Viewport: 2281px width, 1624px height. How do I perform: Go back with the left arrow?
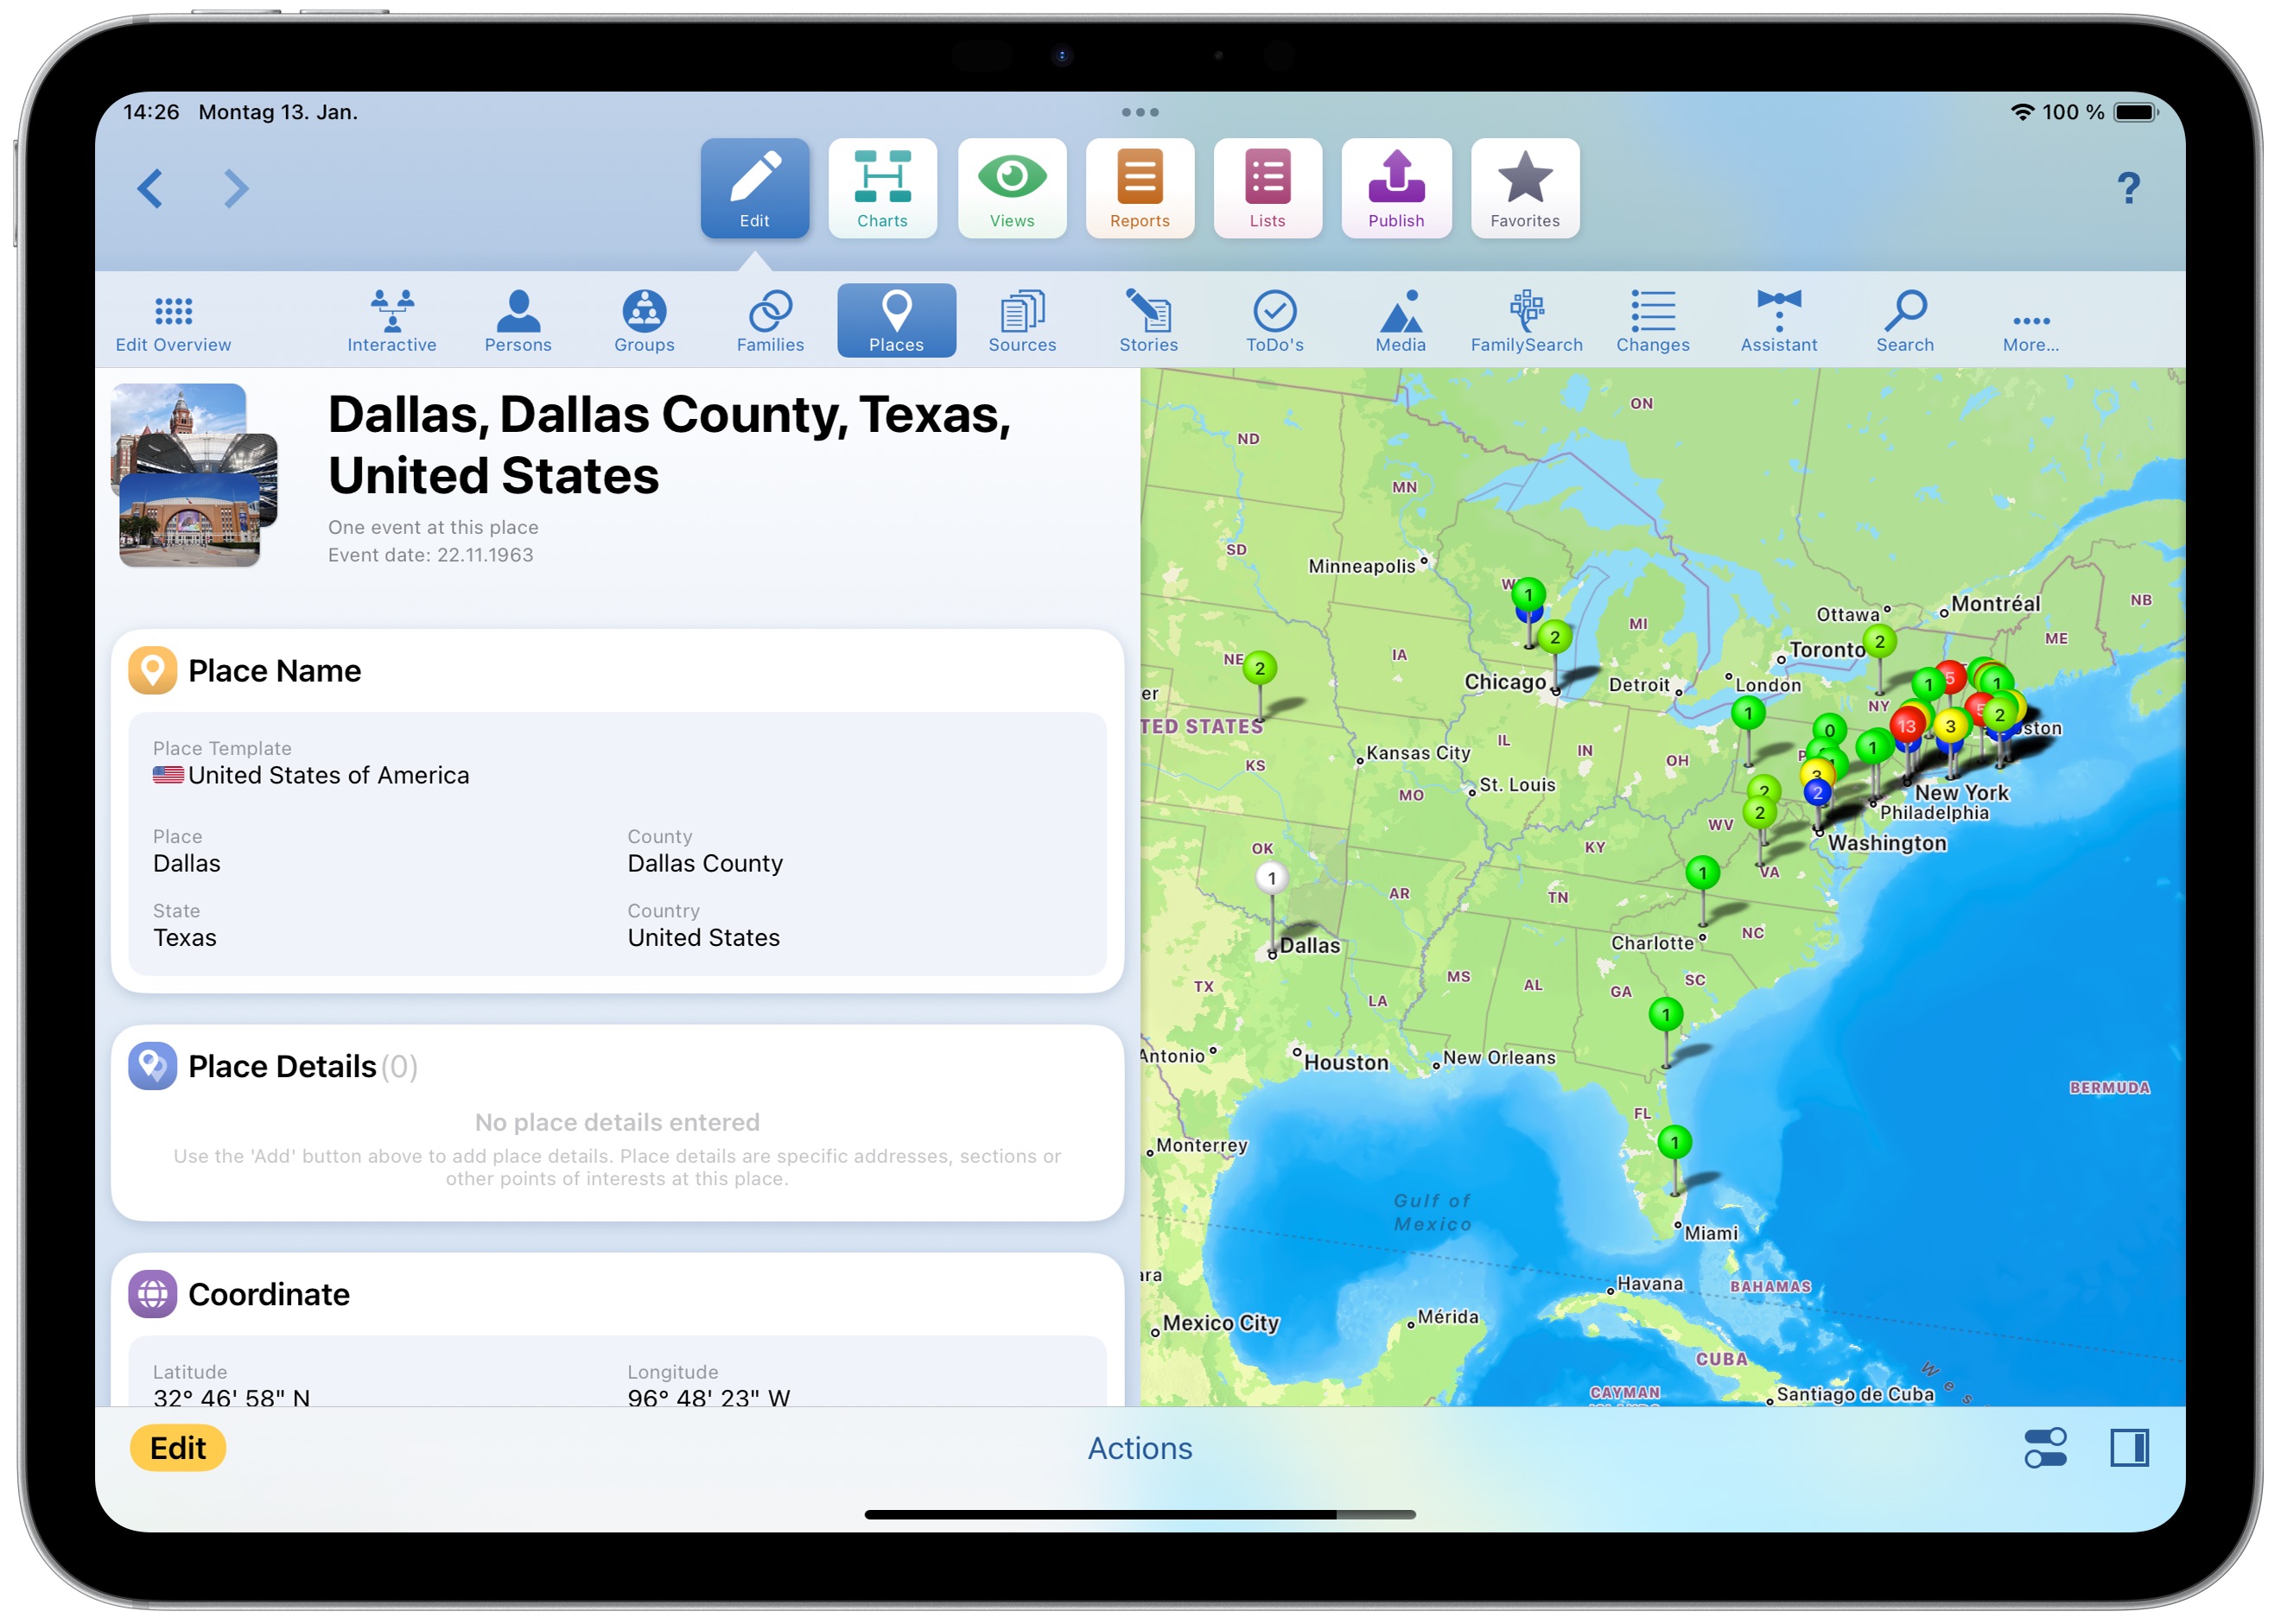click(150, 189)
